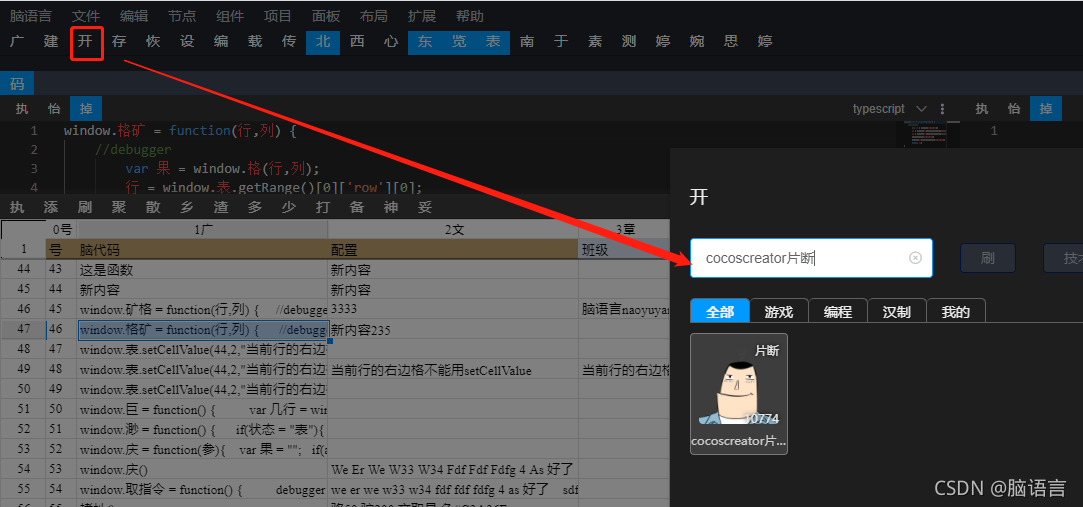Click 散 in the table toolbar
The width and height of the screenshot is (1083, 507).
point(153,207)
